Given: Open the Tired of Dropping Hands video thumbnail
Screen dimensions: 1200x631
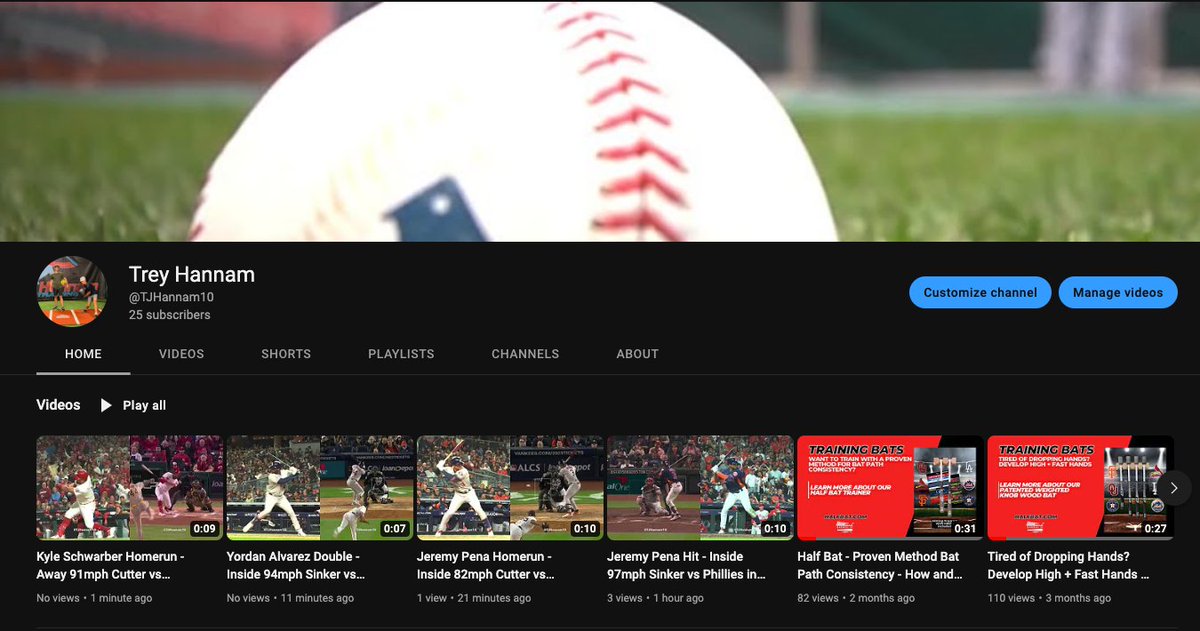Looking at the screenshot, I should 1078,487.
